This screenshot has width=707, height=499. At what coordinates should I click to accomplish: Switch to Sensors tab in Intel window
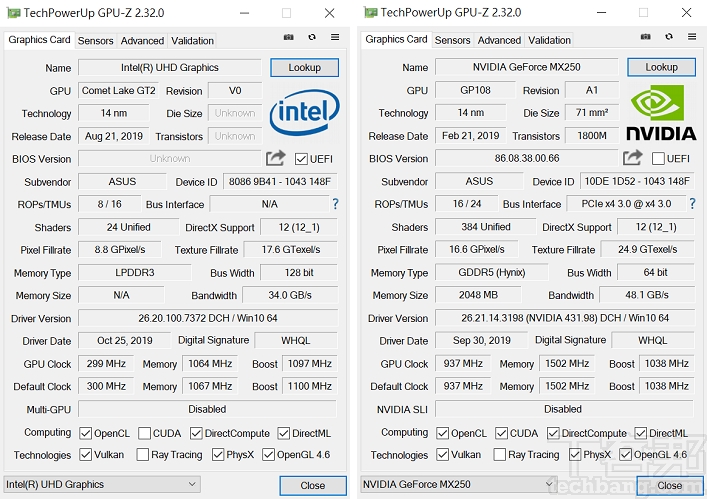coord(95,41)
